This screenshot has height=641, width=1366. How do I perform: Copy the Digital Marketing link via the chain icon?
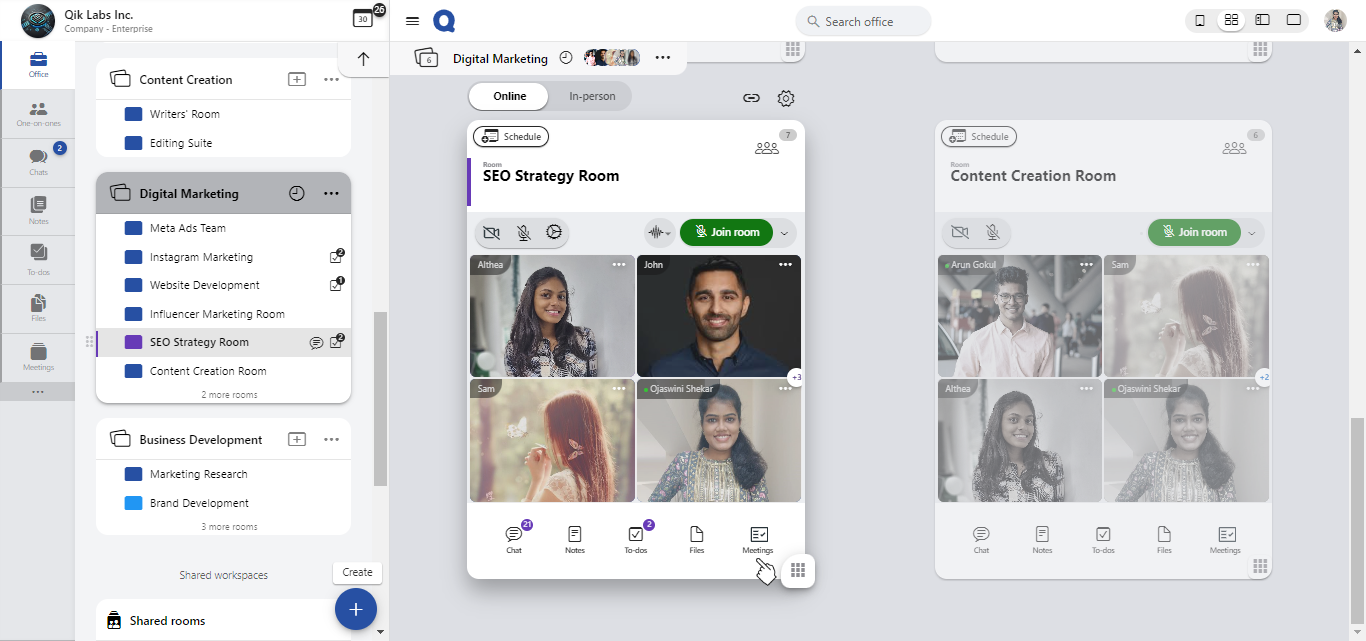click(x=751, y=98)
